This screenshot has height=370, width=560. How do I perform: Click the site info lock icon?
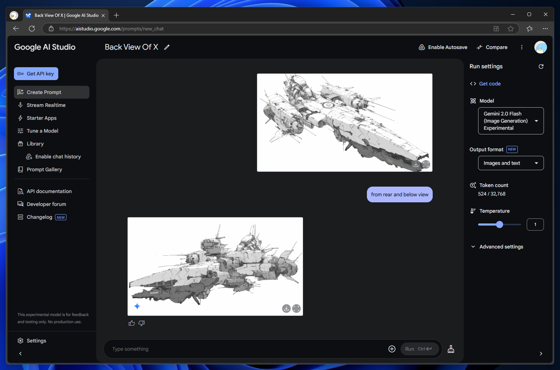tap(51, 29)
